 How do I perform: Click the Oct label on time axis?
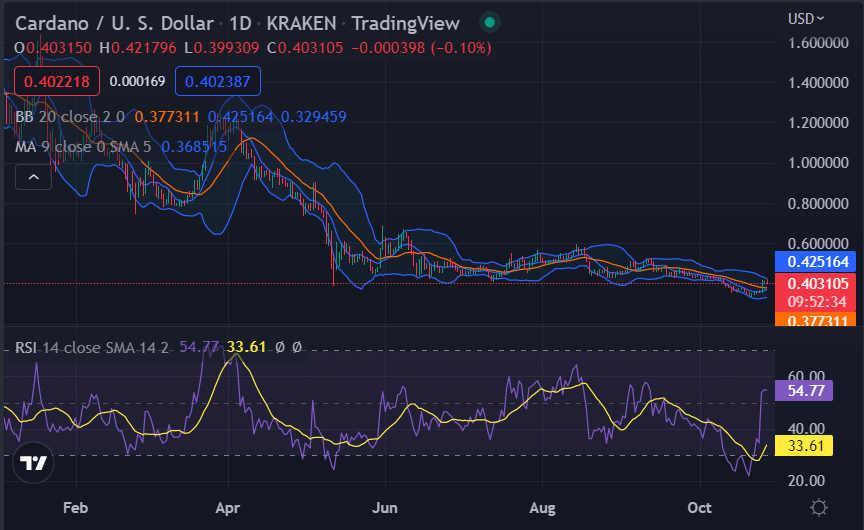pyautogui.click(x=699, y=507)
